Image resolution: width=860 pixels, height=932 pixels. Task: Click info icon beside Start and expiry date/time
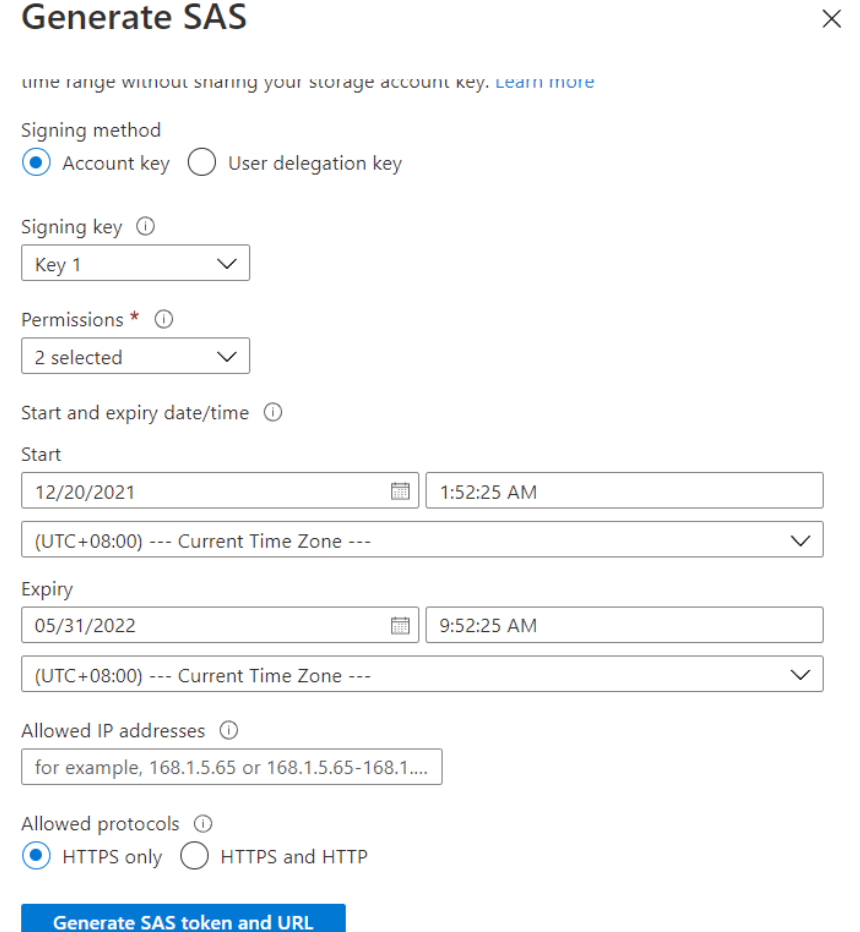[x=272, y=413]
